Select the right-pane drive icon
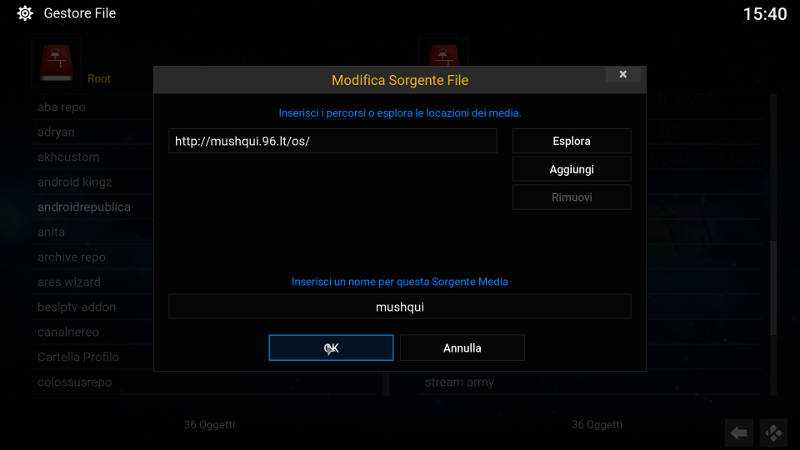Image resolution: width=800 pixels, height=450 pixels. pos(443,55)
